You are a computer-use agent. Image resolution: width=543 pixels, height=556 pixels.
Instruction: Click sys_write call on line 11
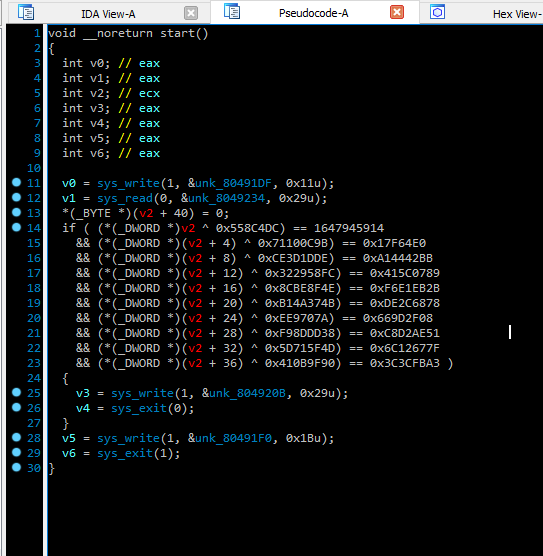128,183
